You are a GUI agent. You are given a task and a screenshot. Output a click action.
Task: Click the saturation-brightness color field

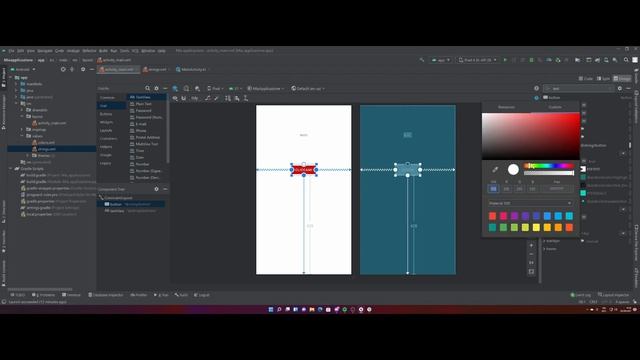pos(531,136)
